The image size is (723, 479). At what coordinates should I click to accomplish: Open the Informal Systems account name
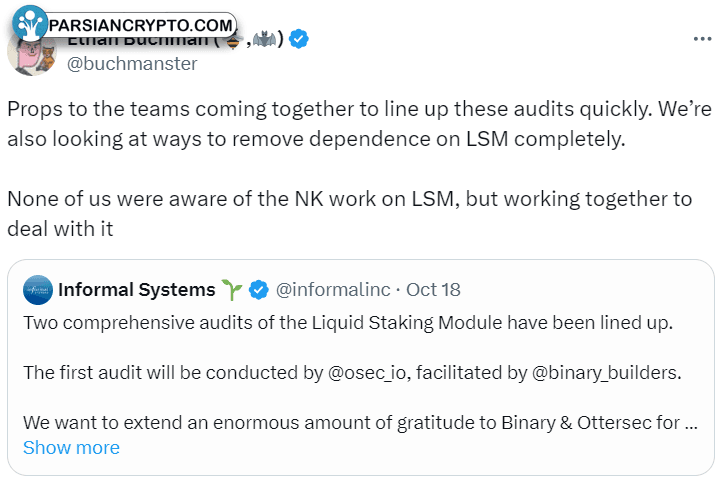click(x=137, y=290)
